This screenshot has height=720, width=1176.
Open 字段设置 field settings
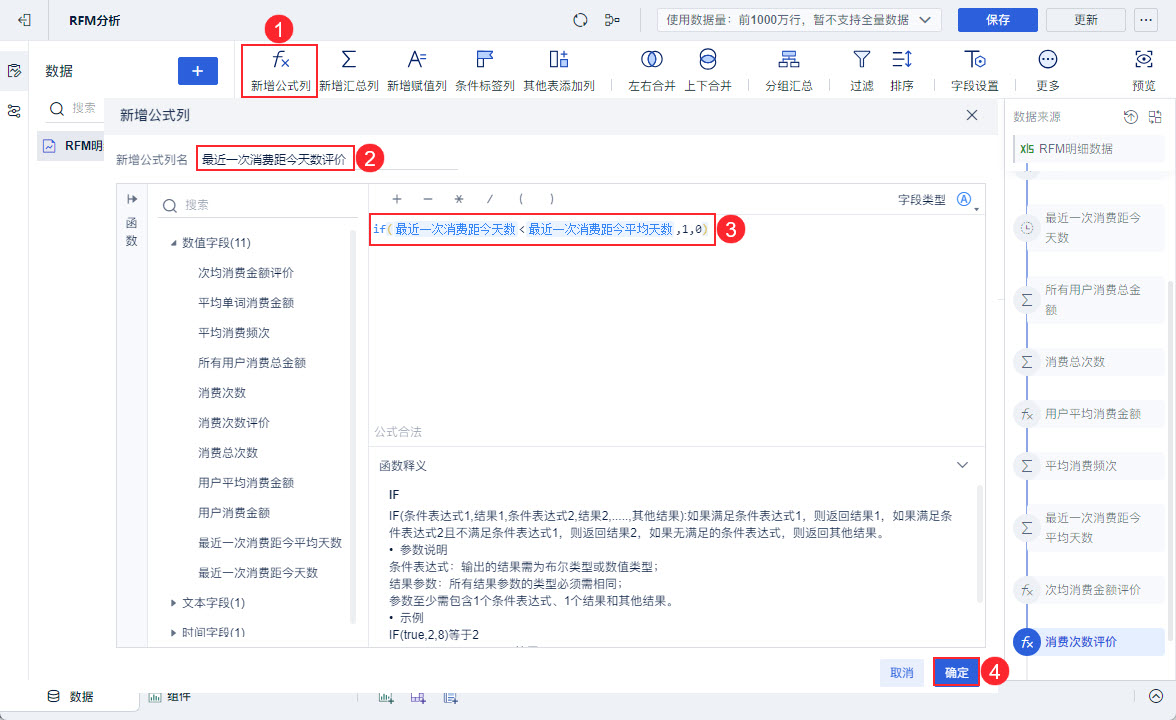point(975,60)
